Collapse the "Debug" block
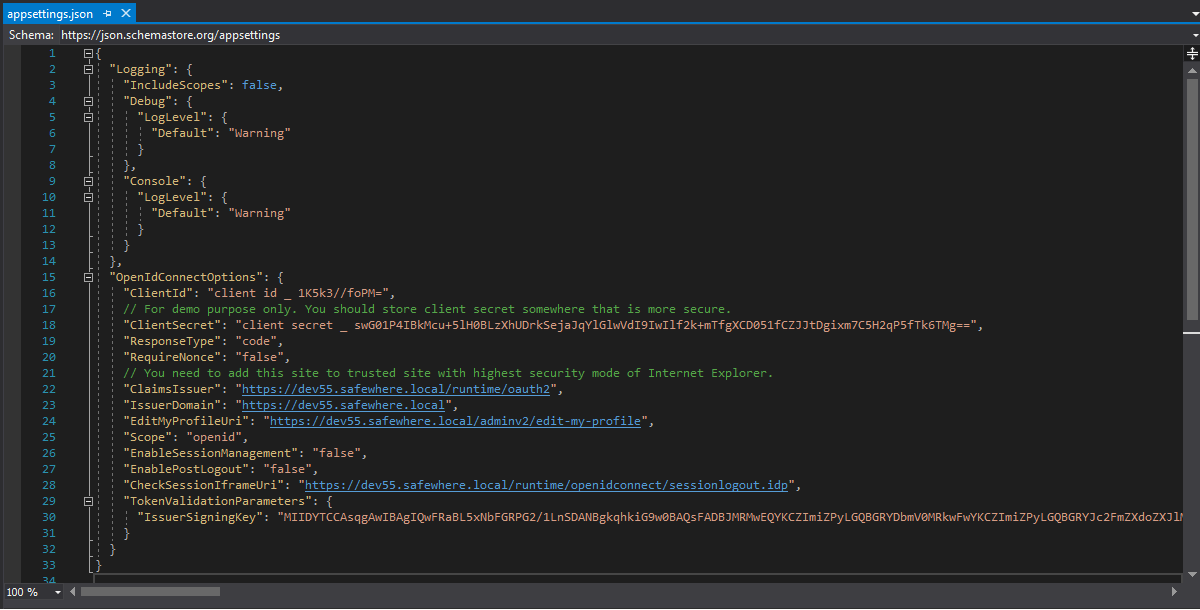1200x610 pixels. pyautogui.click(x=89, y=101)
